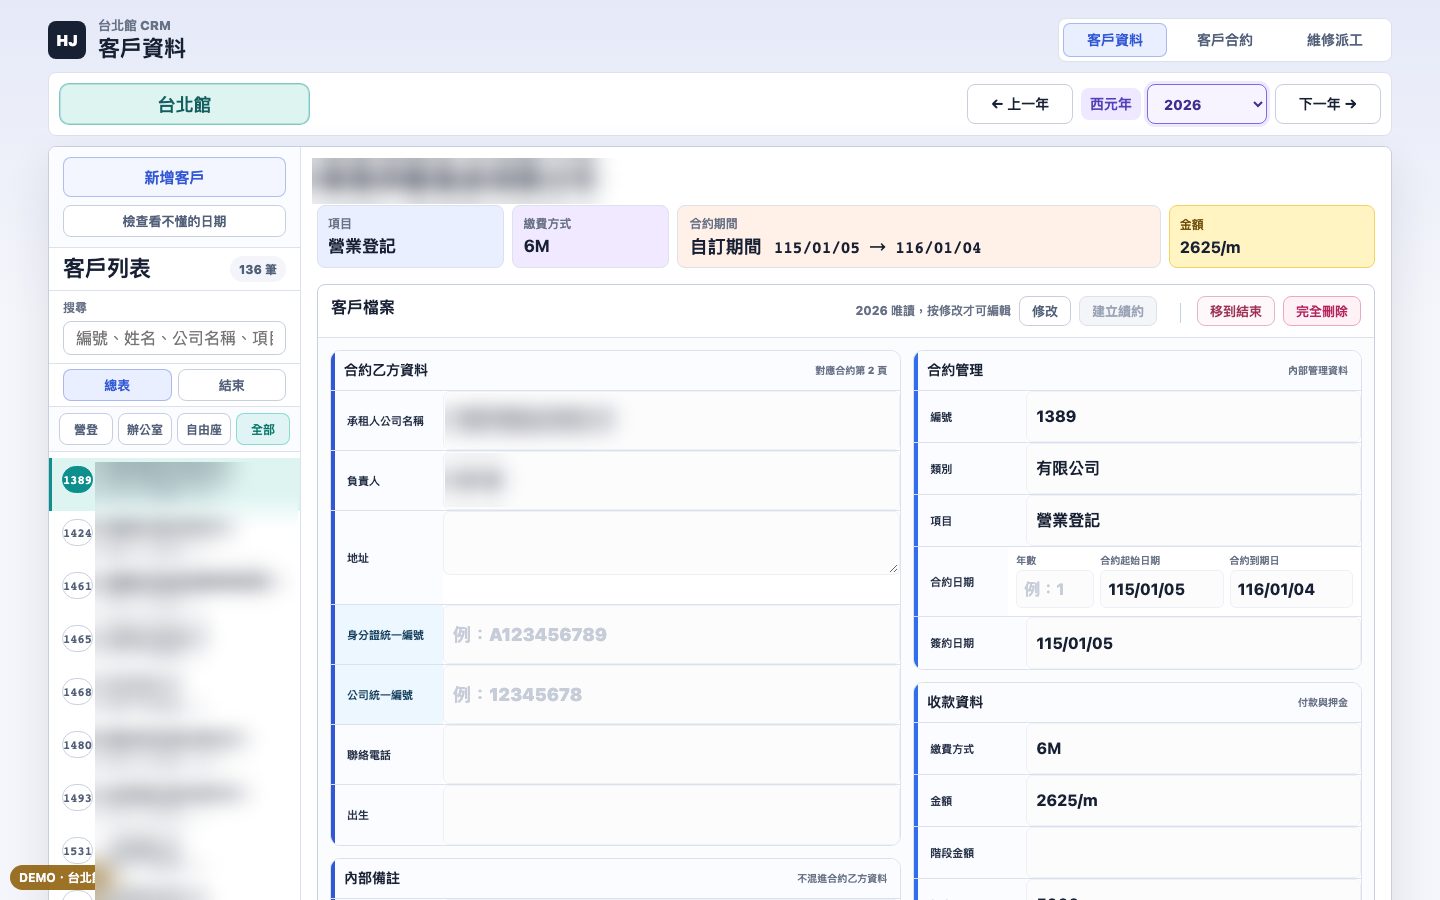Click 修改 to edit the customer file
The height and width of the screenshot is (900, 1440).
(x=1045, y=311)
